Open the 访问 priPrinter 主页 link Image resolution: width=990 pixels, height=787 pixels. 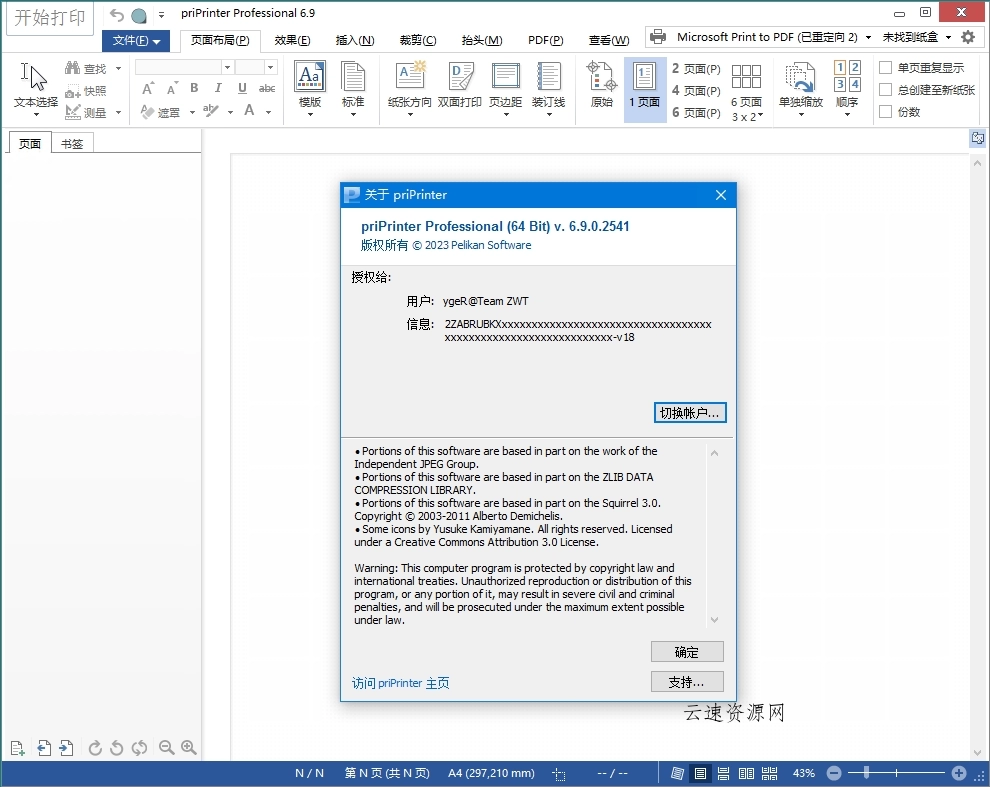coord(398,683)
